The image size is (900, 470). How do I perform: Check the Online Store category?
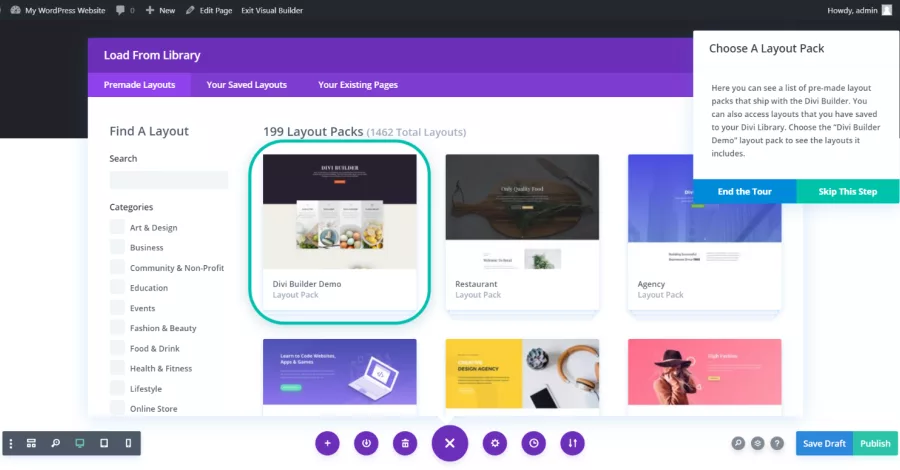tap(117, 408)
